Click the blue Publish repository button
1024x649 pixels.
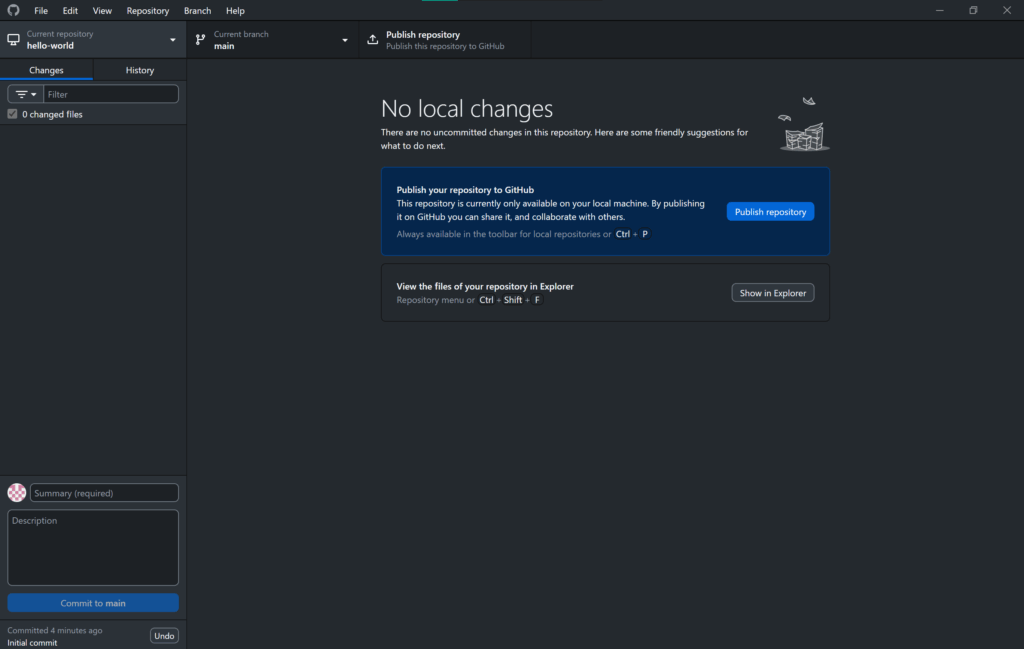tap(770, 212)
